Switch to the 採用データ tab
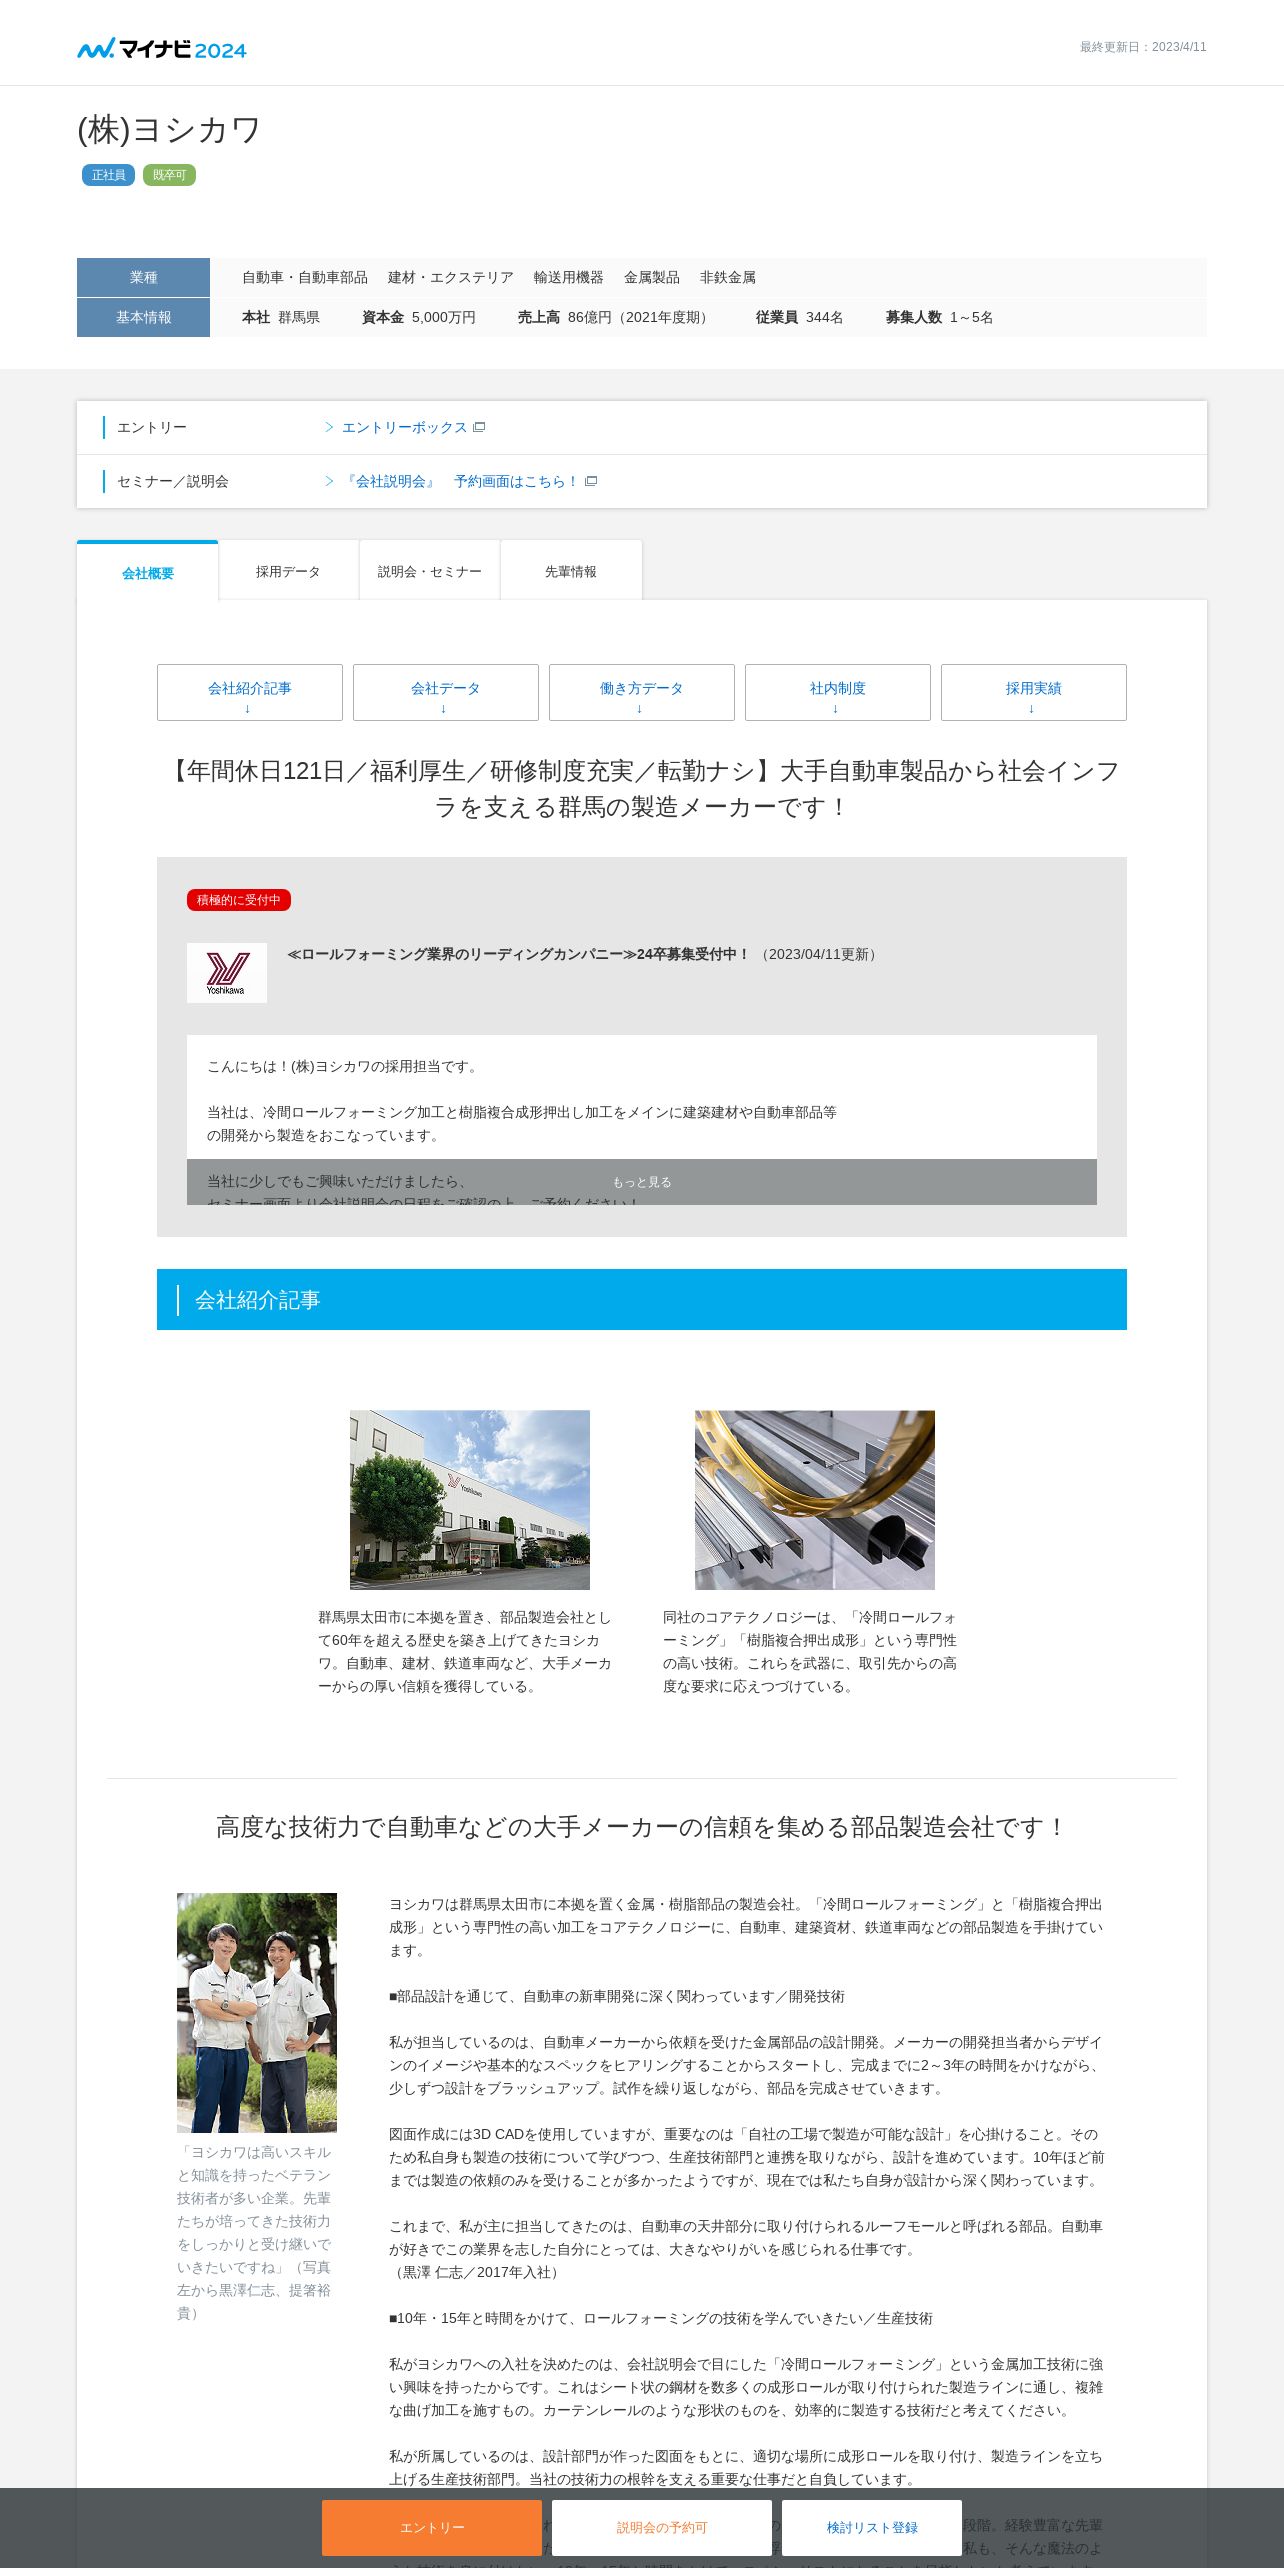 pos(288,571)
